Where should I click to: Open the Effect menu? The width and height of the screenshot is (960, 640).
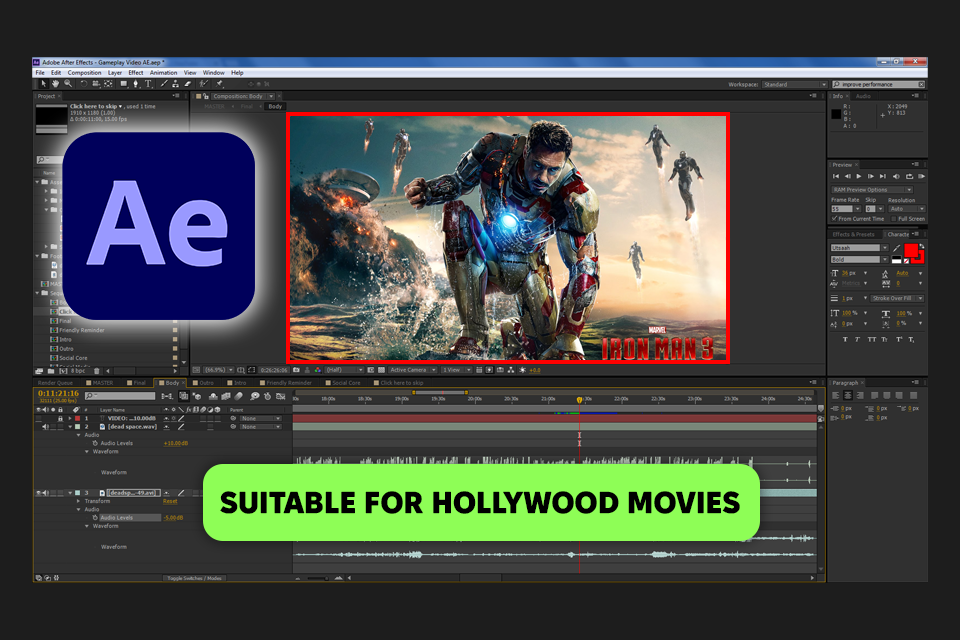(x=136, y=72)
